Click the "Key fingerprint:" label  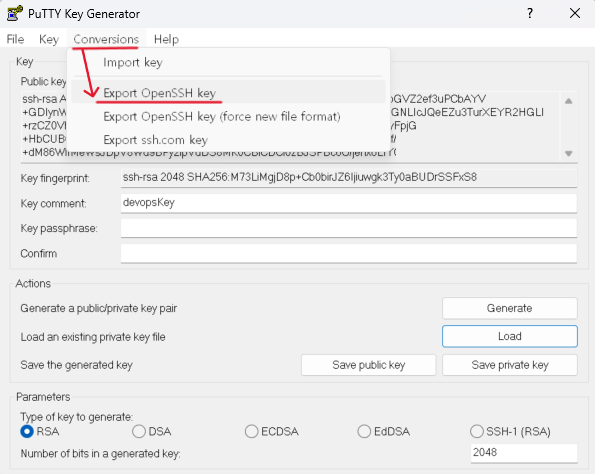click(55, 178)
